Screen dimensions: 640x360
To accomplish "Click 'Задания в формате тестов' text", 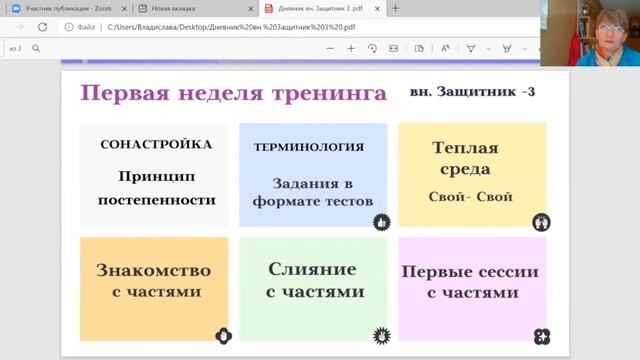I will (313, 192).
